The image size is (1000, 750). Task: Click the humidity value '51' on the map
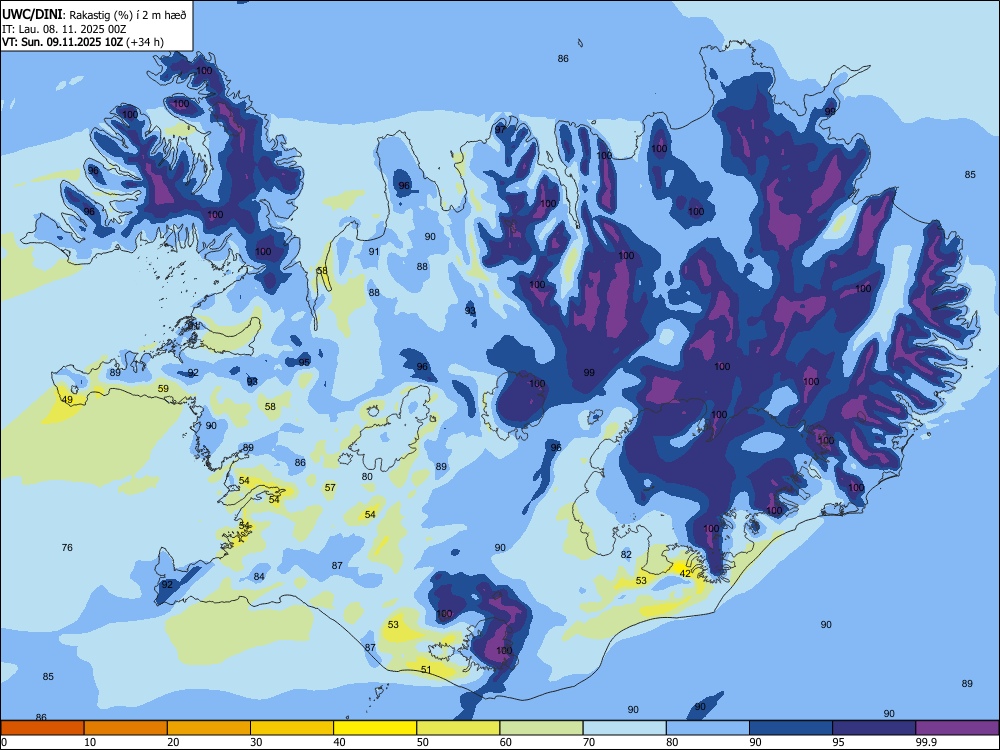pos(426,669)
